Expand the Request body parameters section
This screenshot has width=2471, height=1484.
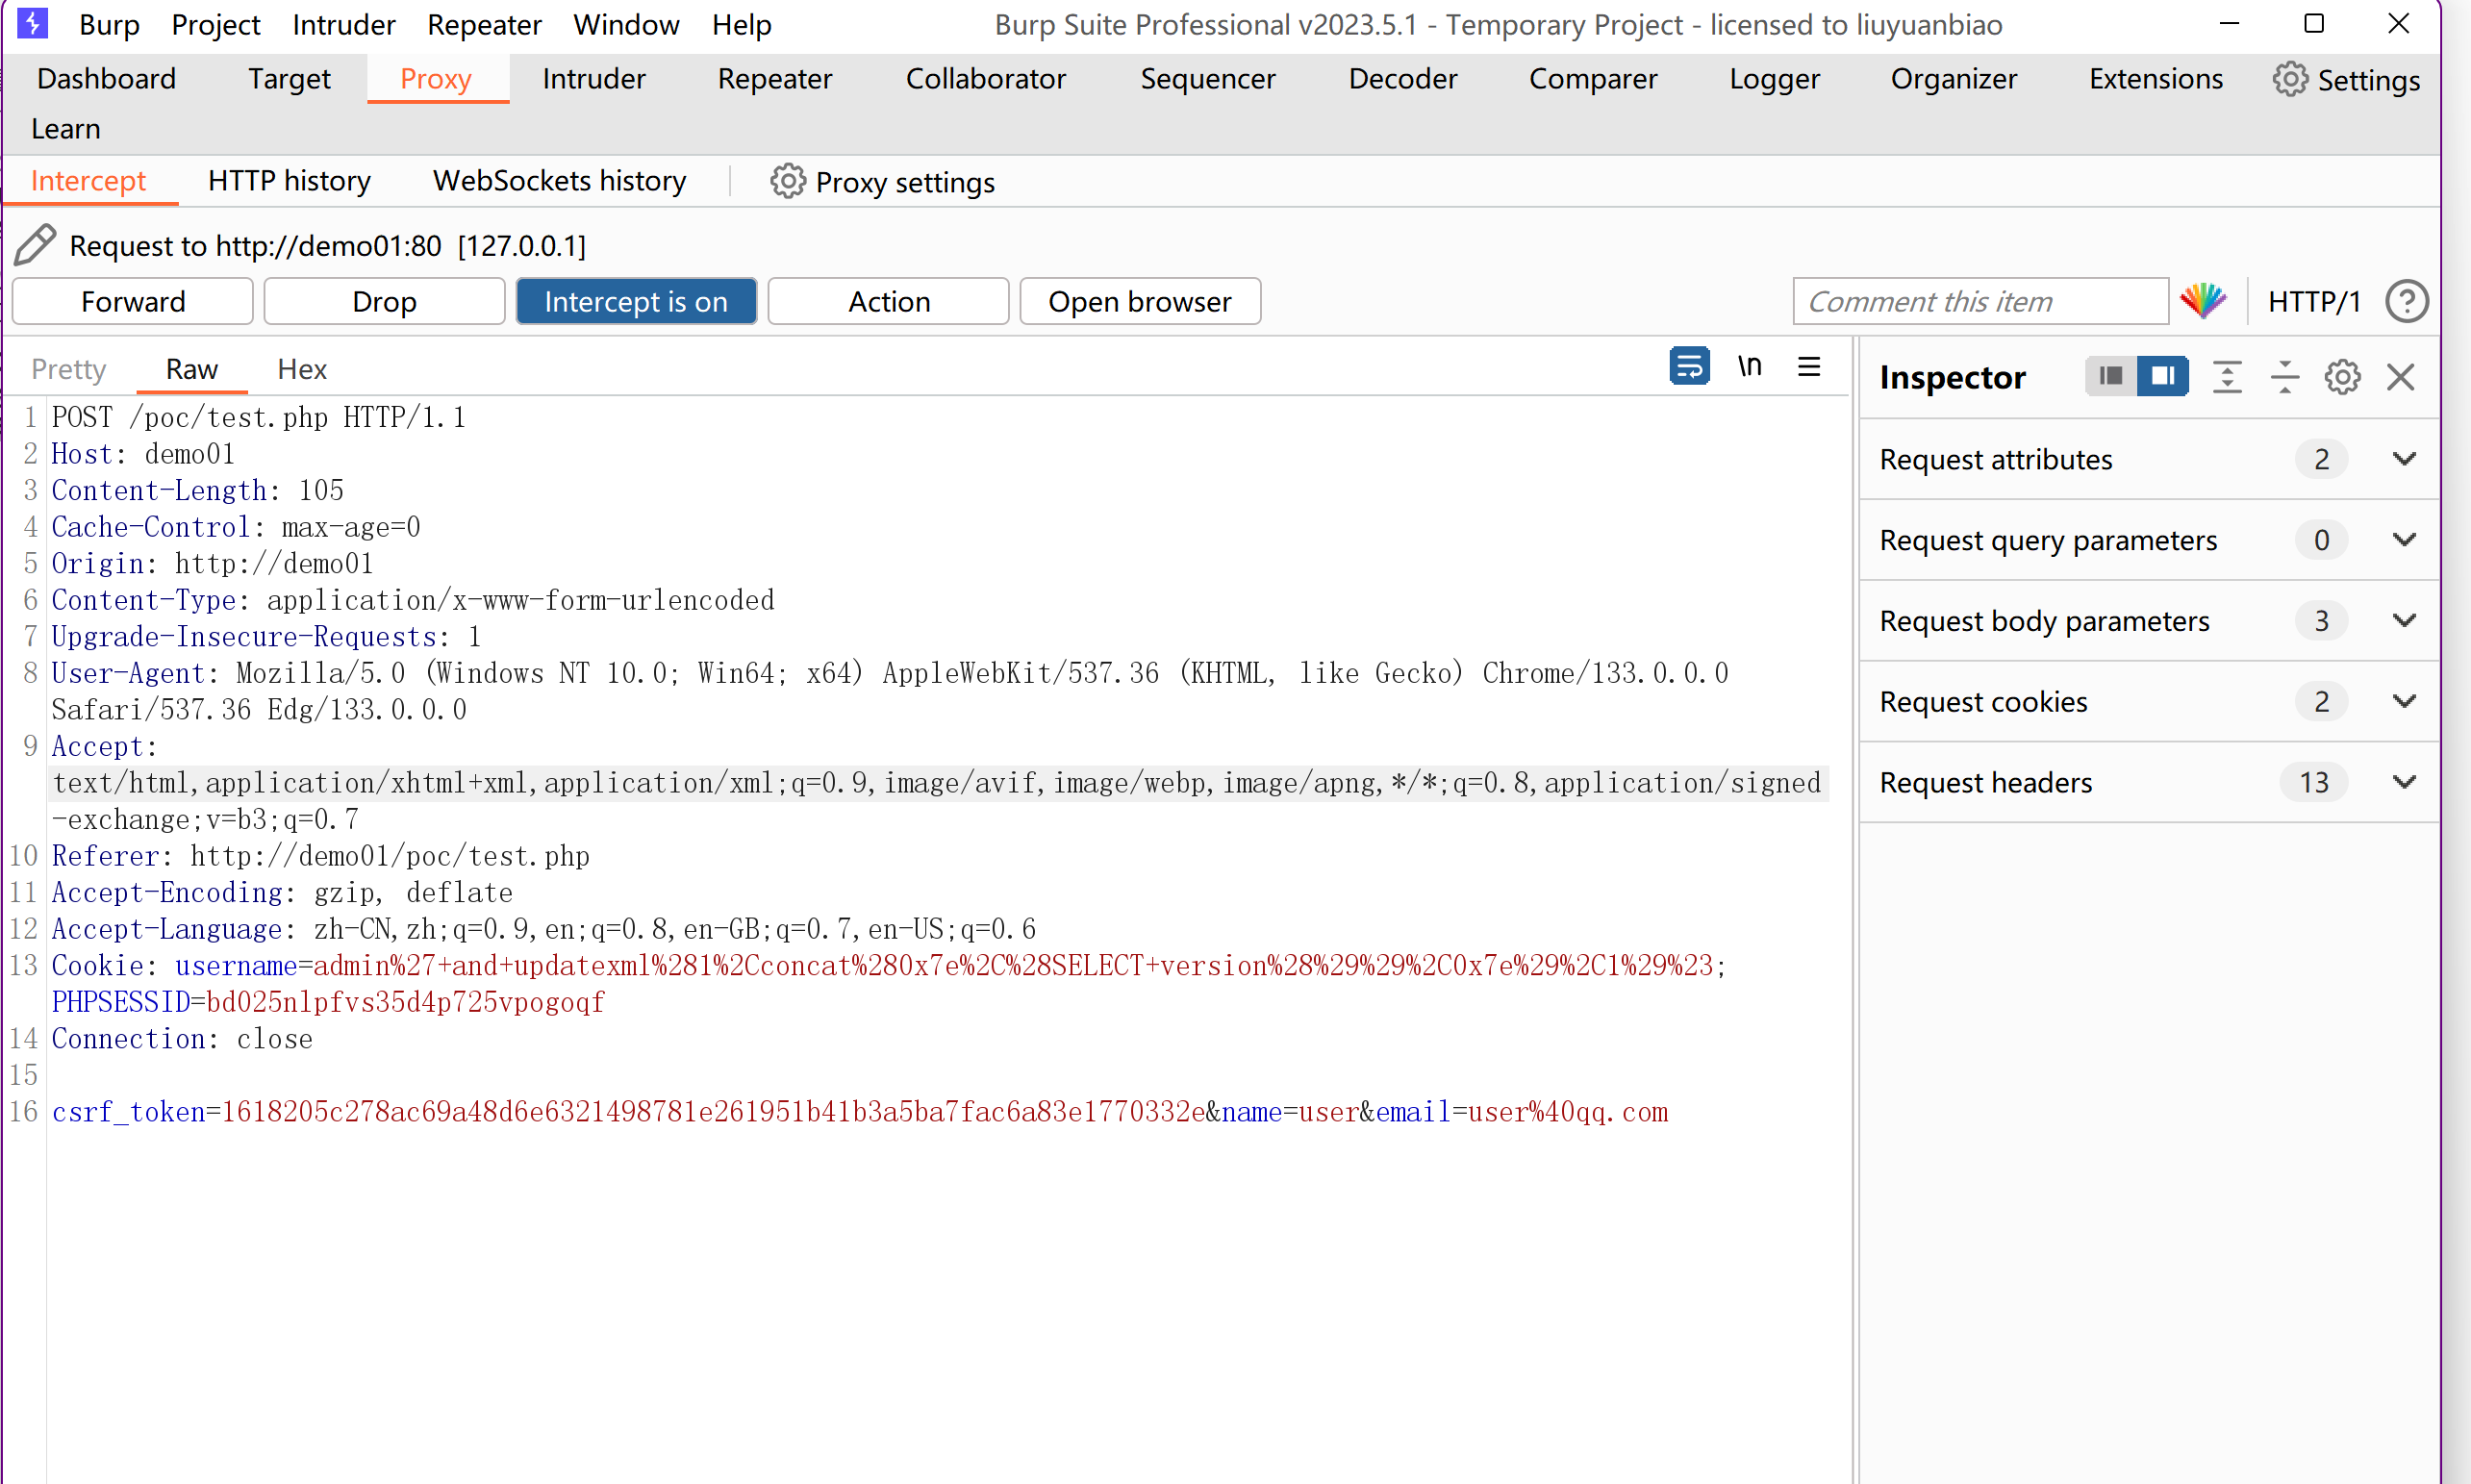coord(2404,621)
